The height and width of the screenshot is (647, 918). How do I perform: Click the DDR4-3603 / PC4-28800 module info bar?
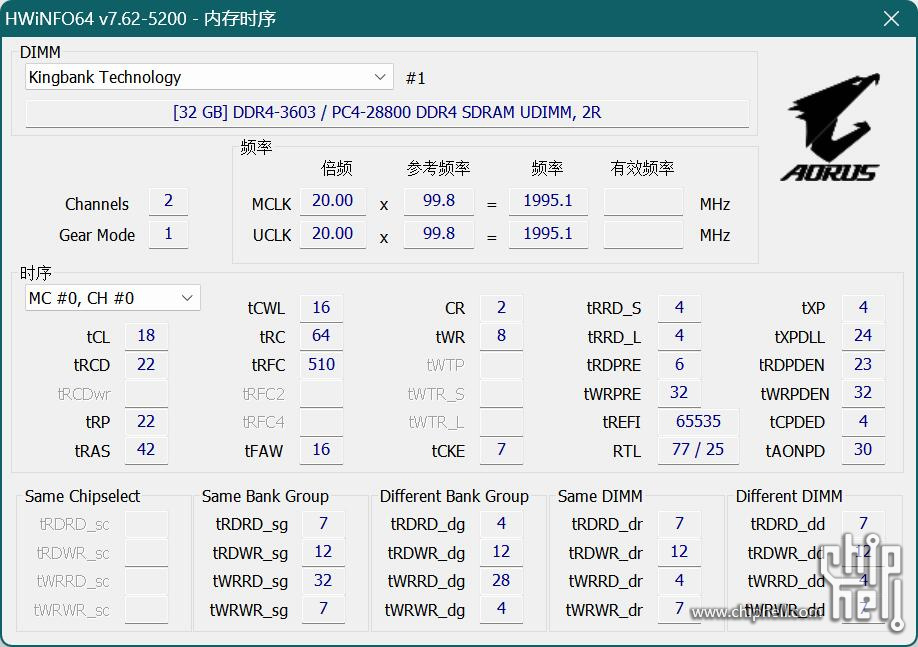tap(387, 112)
